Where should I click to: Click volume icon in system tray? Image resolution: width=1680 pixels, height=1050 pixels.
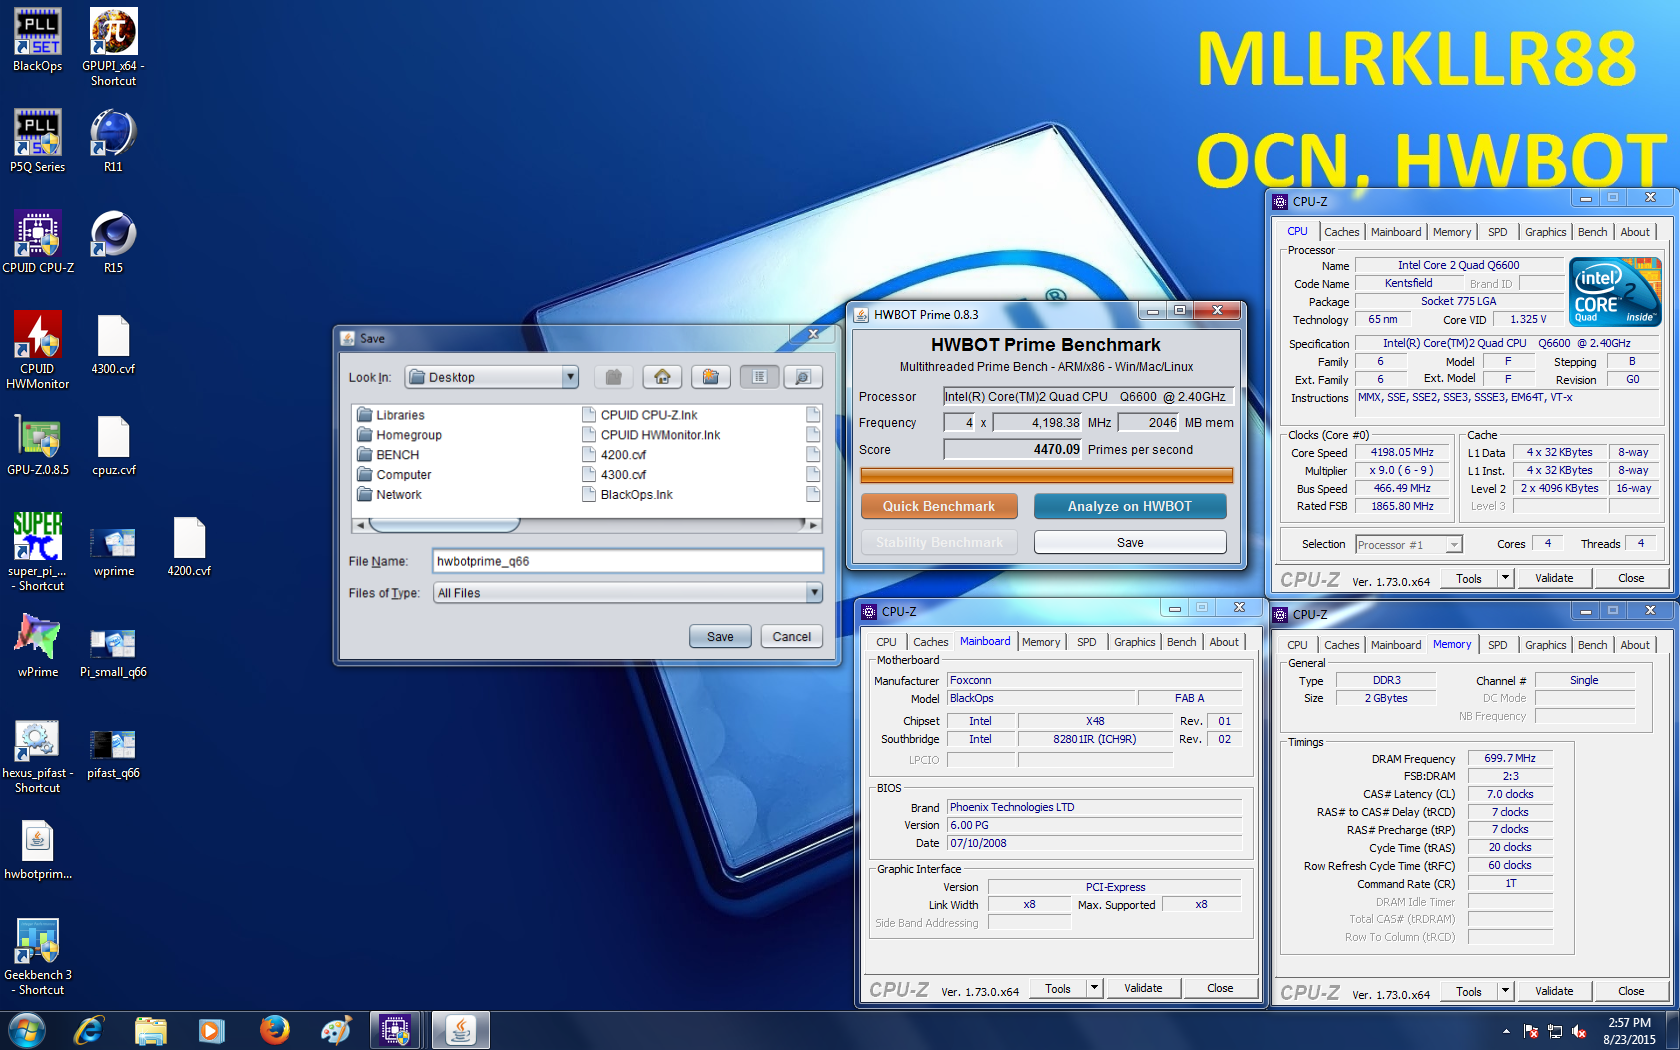click(1579, 1031)
